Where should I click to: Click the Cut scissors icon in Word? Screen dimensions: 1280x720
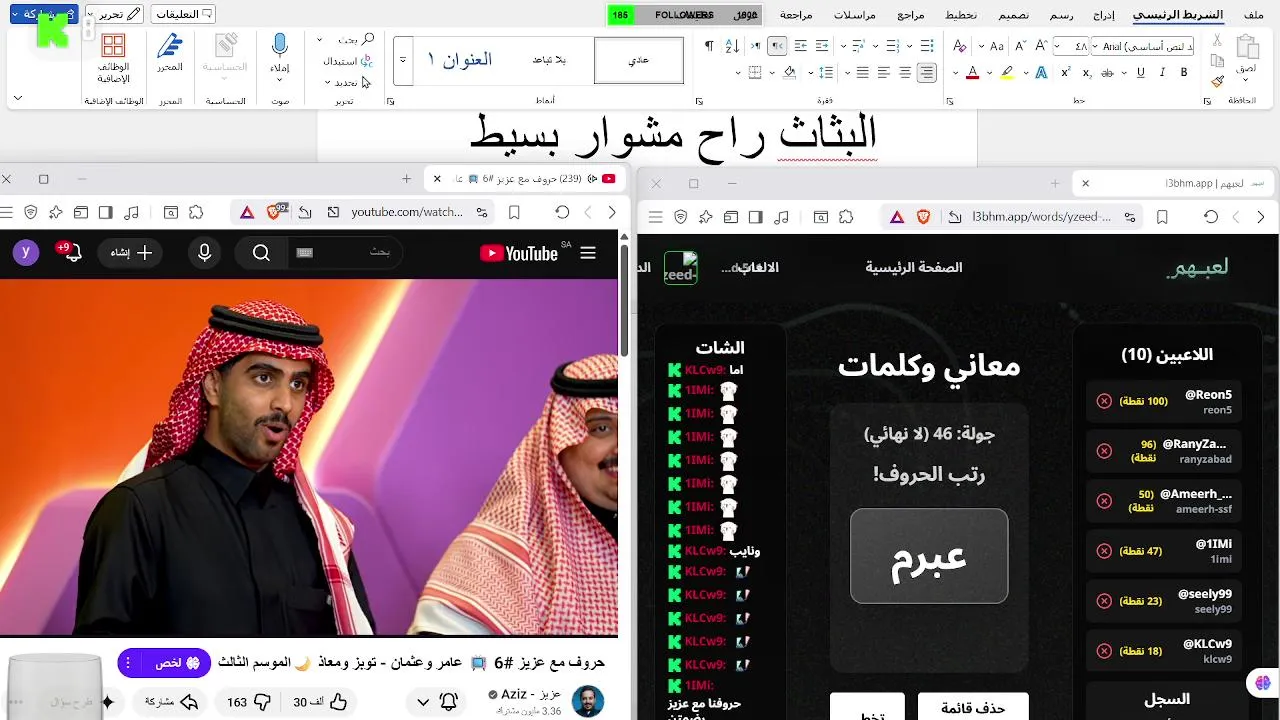click(1217, 40)
